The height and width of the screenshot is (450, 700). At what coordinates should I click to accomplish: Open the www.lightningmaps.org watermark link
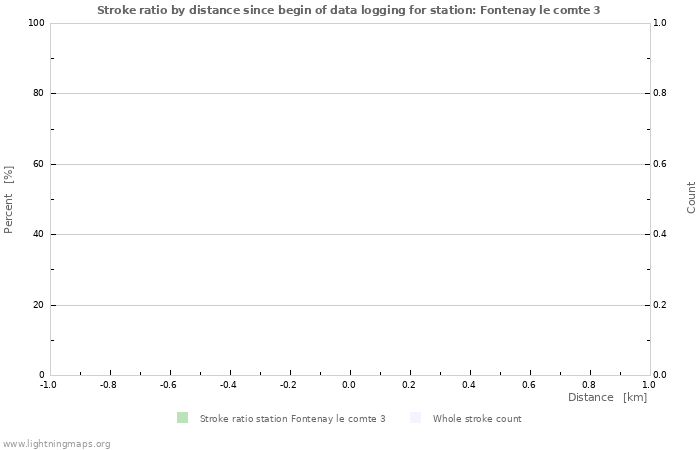click(x=56, y=443)
